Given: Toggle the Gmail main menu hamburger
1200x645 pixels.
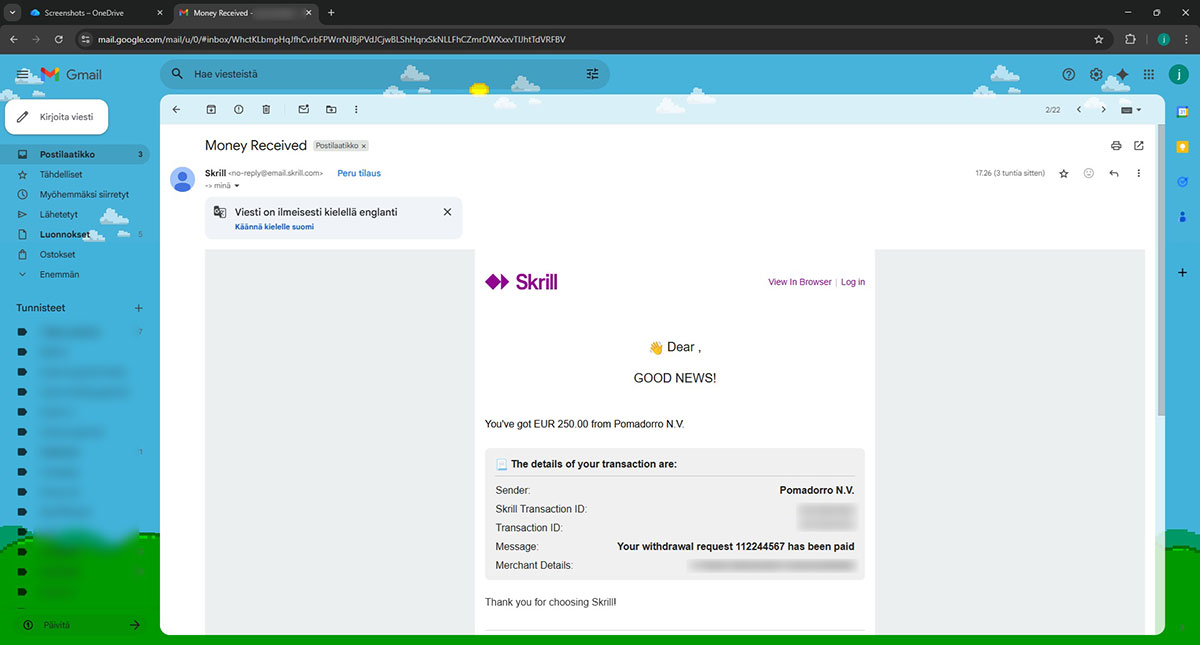Looking at the screenshot, I should pos(22,75).
